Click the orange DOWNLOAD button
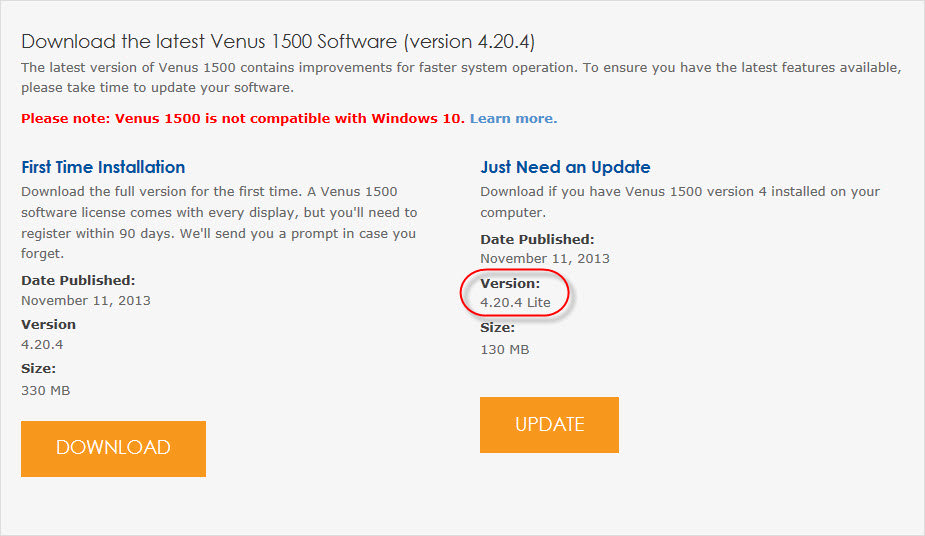The height and width of the screenshot is (536, 925). click(113, 448)
